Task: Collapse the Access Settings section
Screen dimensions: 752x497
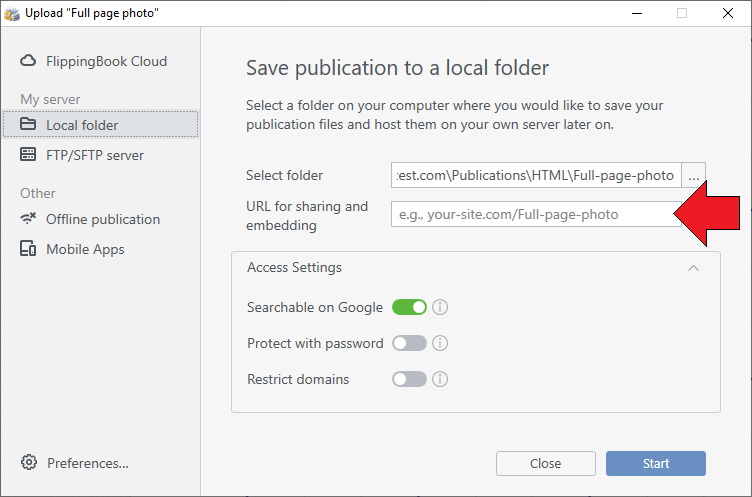Action: coord(693,268)
